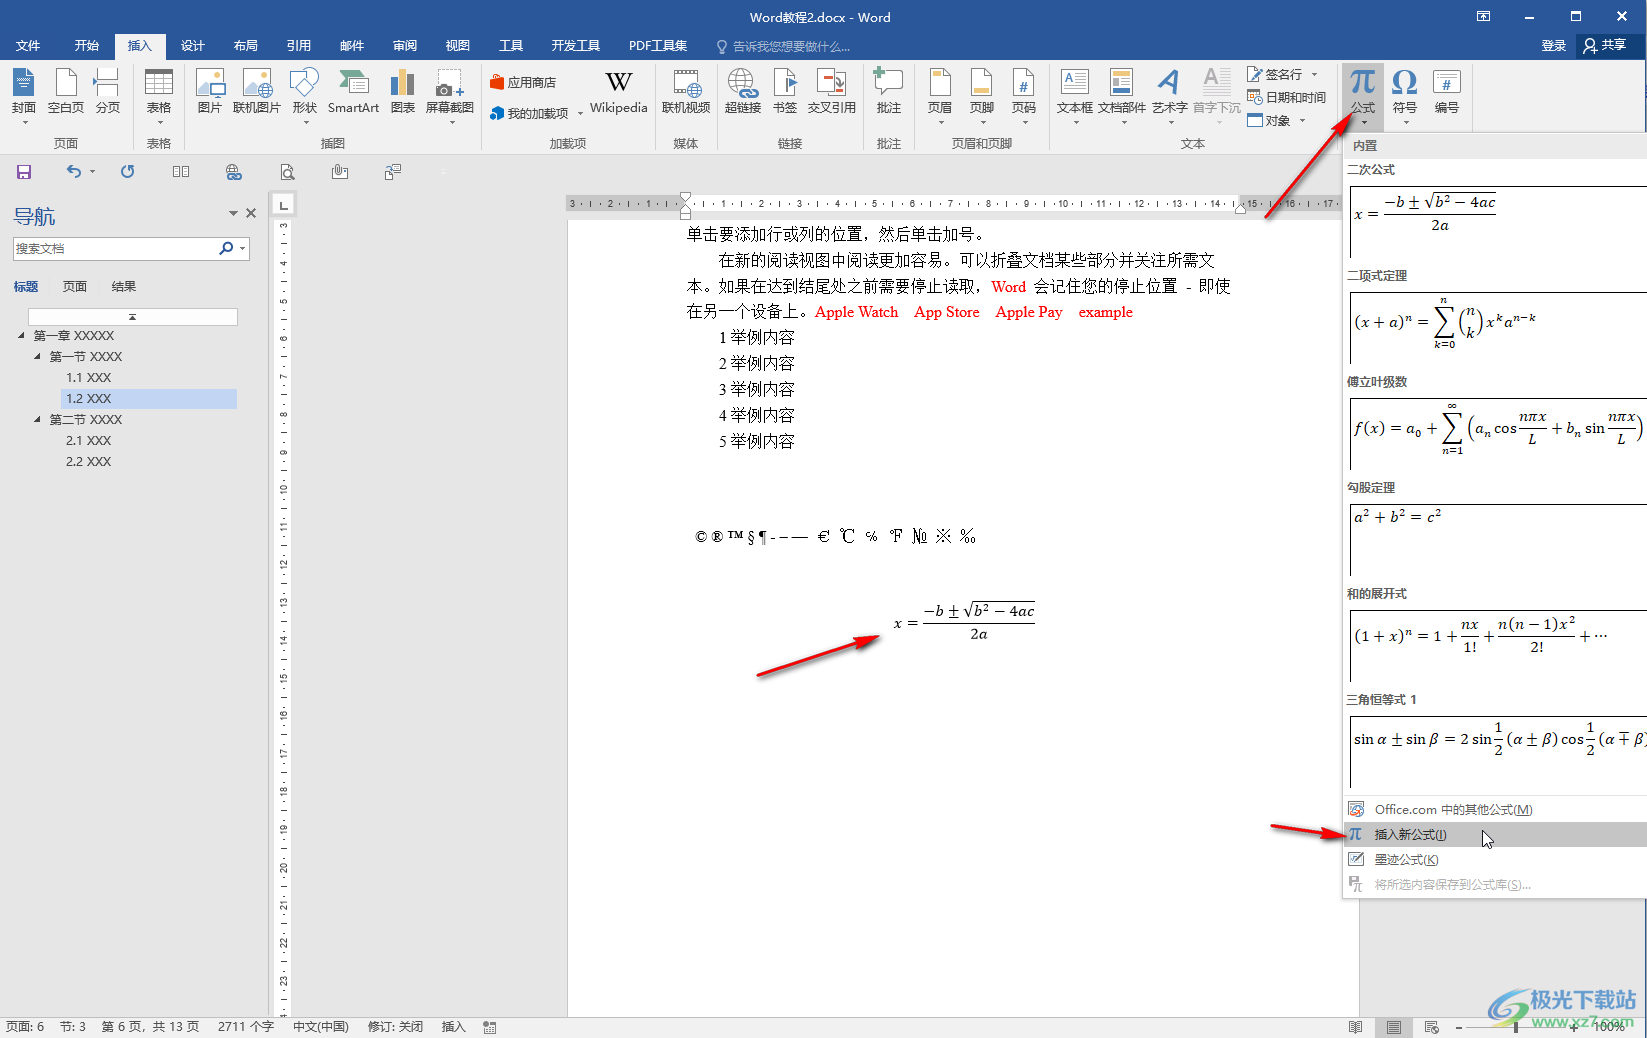Open the 符号 symbol tool
This screenshot has height=1038, width=1647.
(1404, 92)
